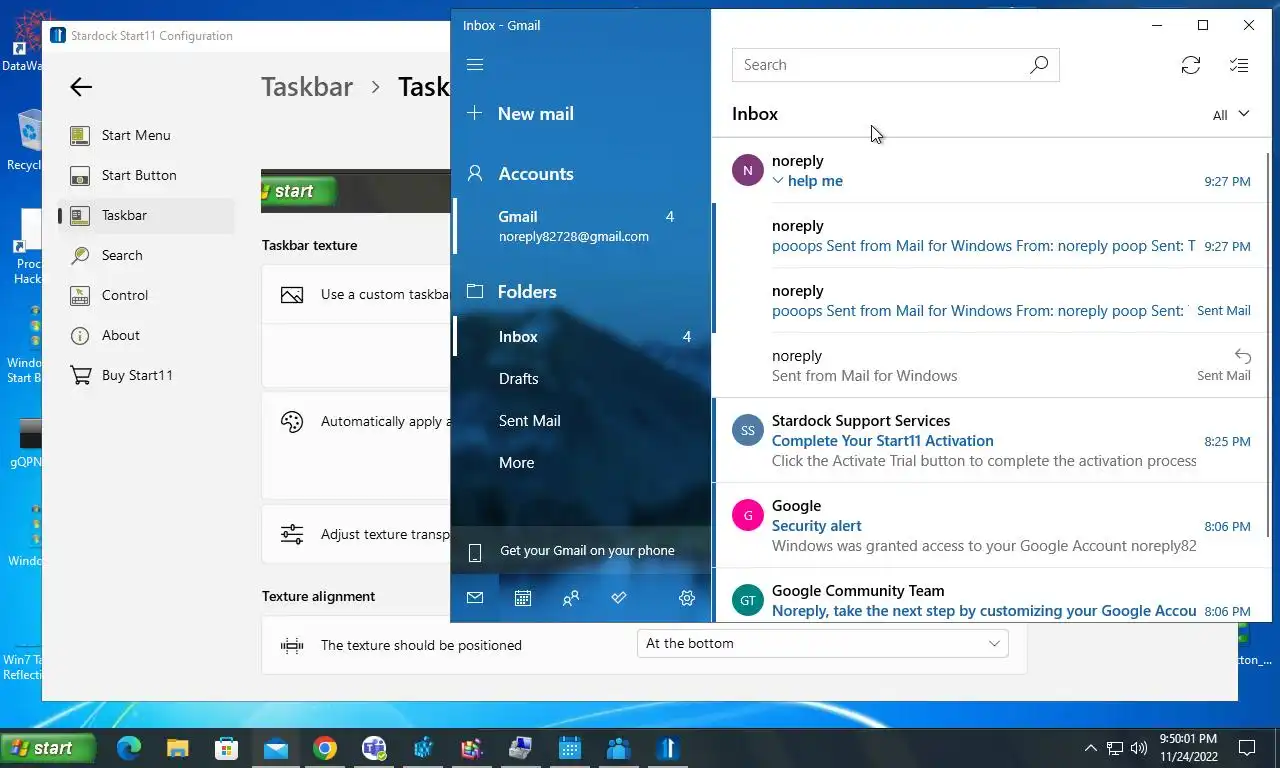1280x768 pixels.
Task: Switch to Calendar icon in Mail sidebar
Action: [x=523, y=598]
